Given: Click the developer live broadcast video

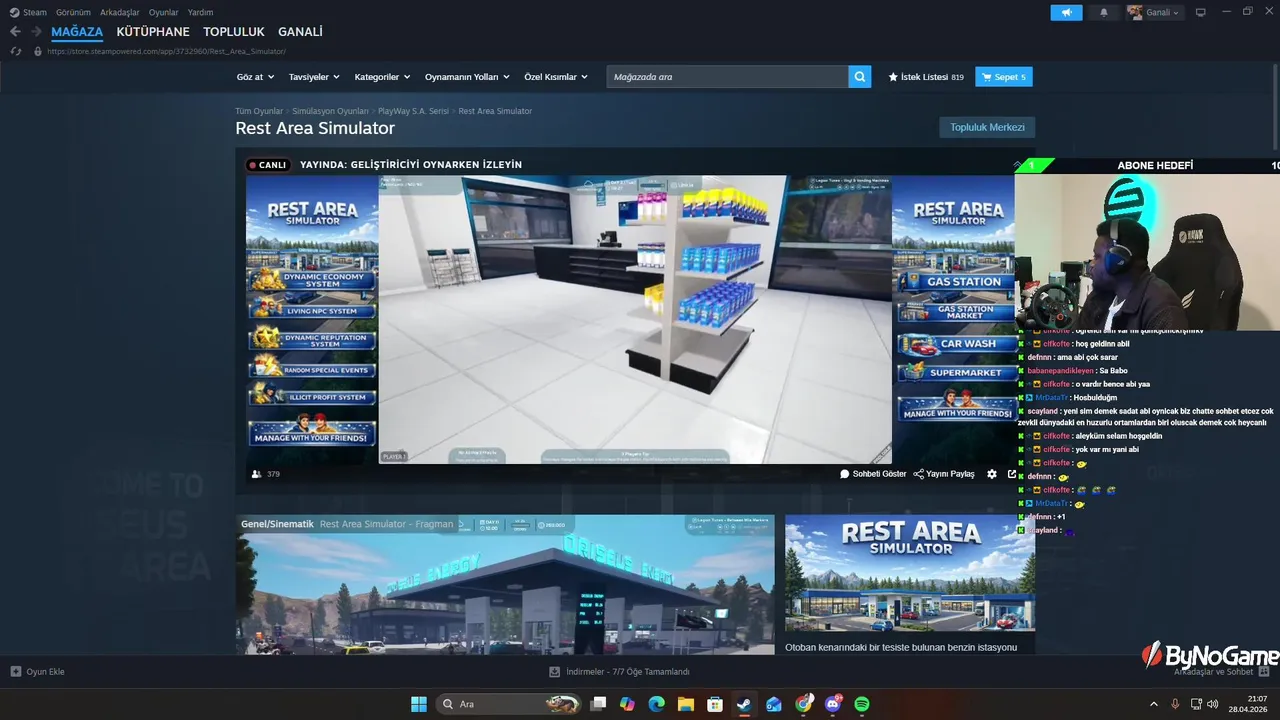Looking at the screenshot, I should click(x=635, y=319).
